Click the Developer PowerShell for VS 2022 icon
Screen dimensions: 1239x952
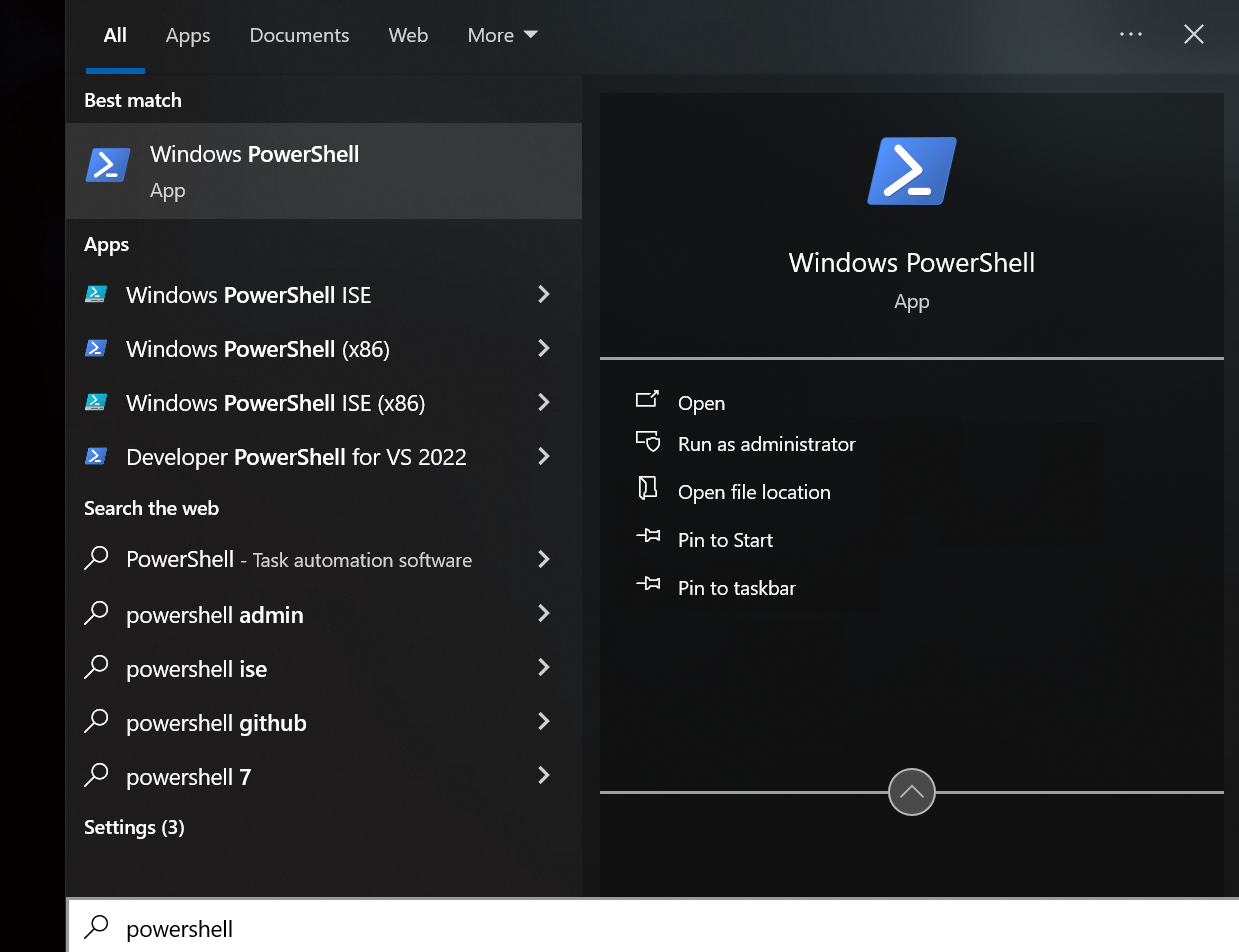pos(96,456)
